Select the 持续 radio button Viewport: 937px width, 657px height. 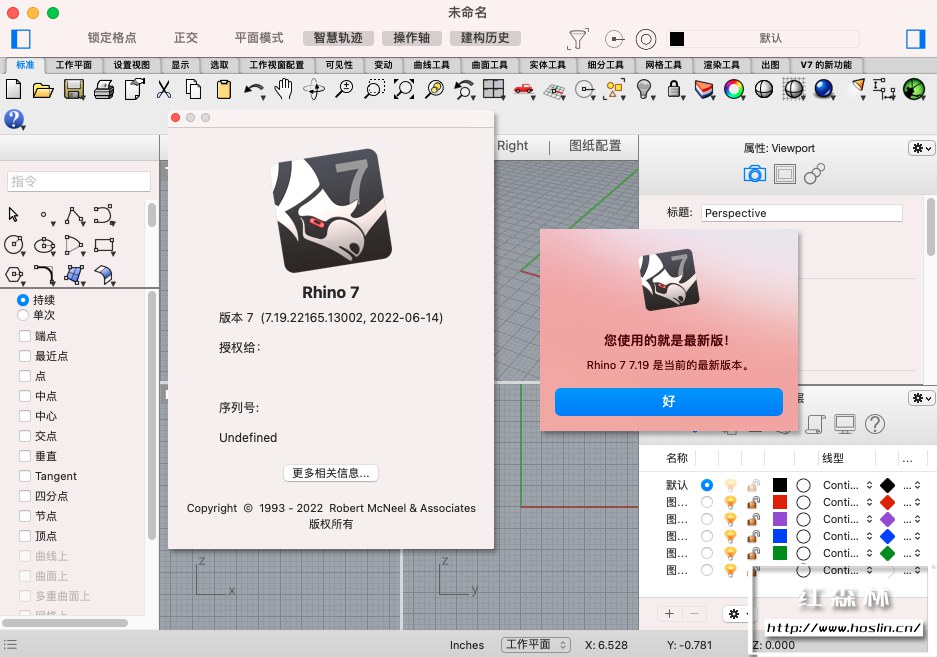23,300
